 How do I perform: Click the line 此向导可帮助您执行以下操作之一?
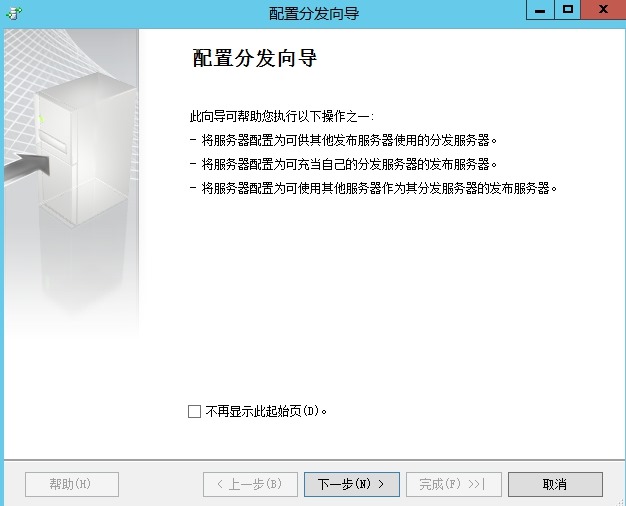(x=281, y=117)
